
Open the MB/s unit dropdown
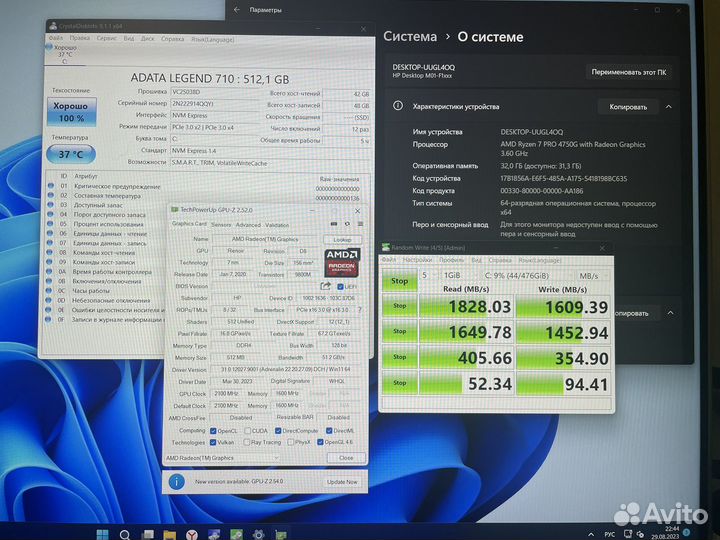click(x=591, y=276)
